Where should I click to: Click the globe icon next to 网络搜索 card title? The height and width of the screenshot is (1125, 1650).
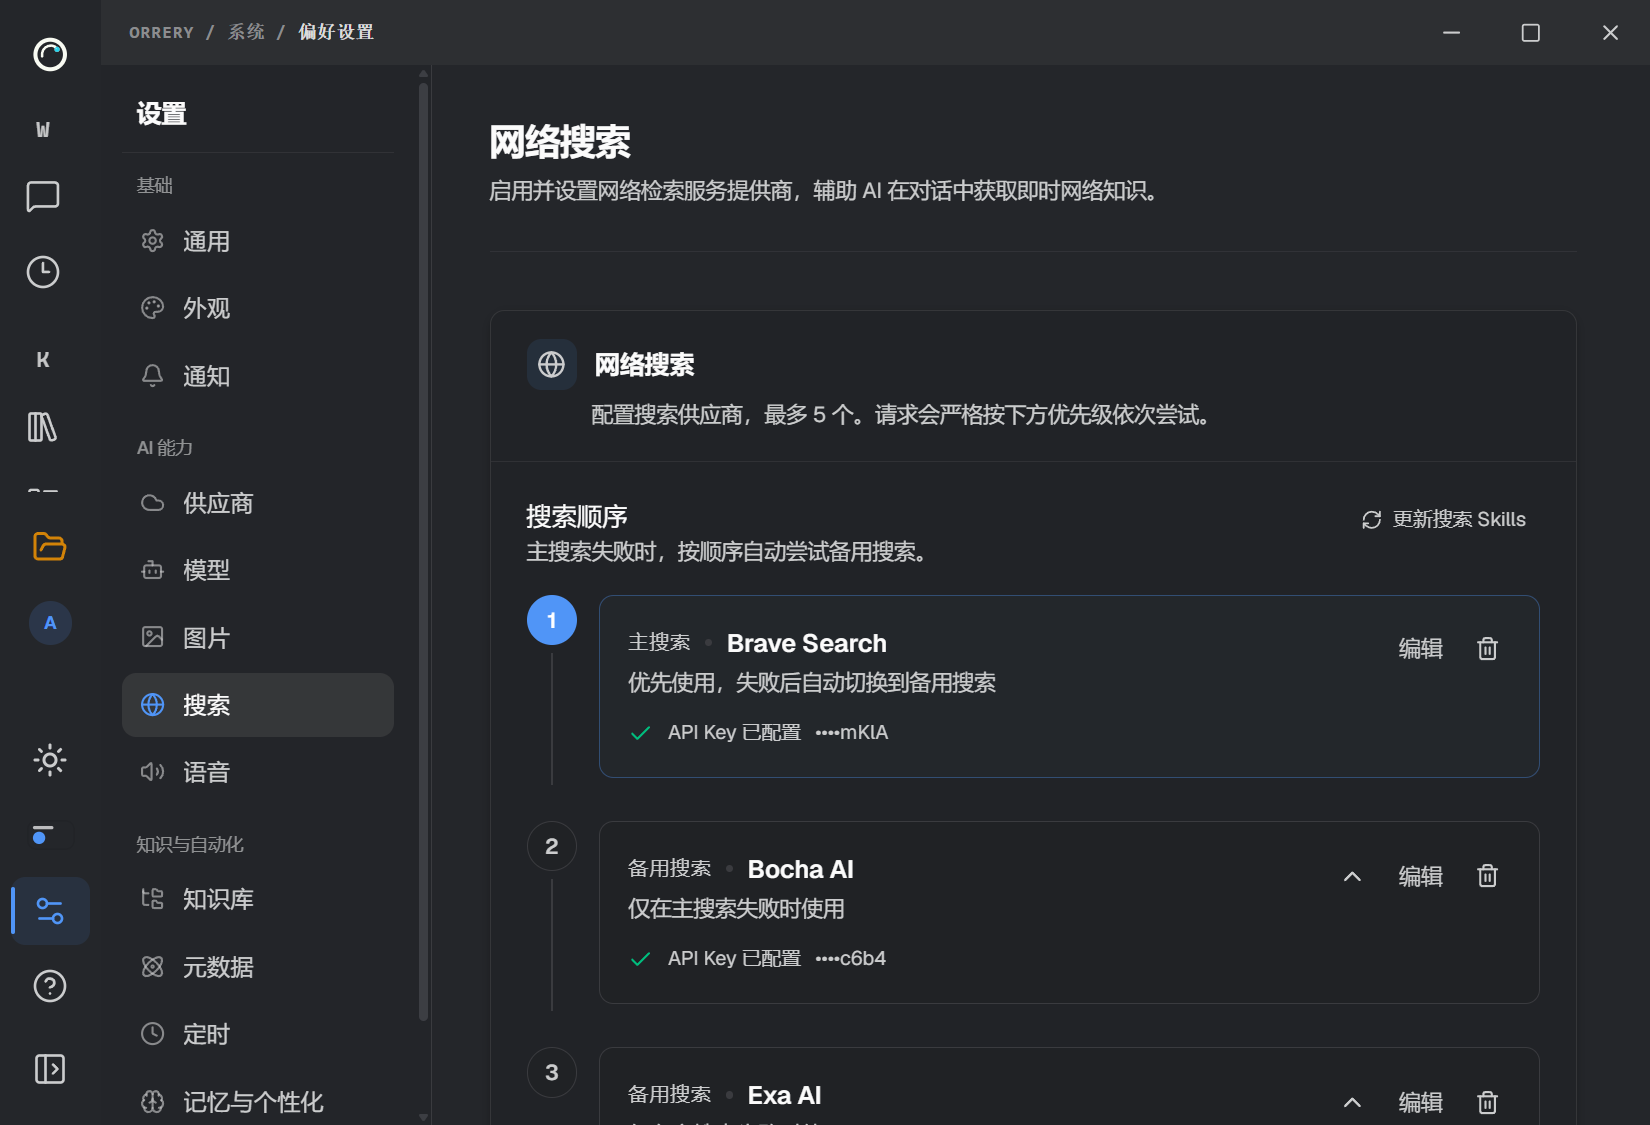click(x=552, y=365)
